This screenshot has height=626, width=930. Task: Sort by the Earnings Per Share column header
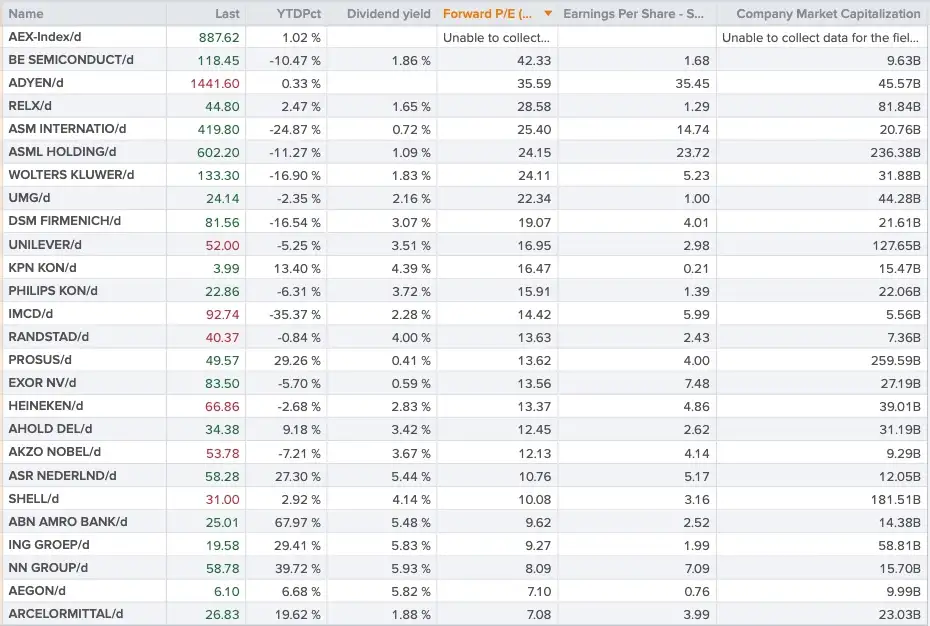[633, 14]
